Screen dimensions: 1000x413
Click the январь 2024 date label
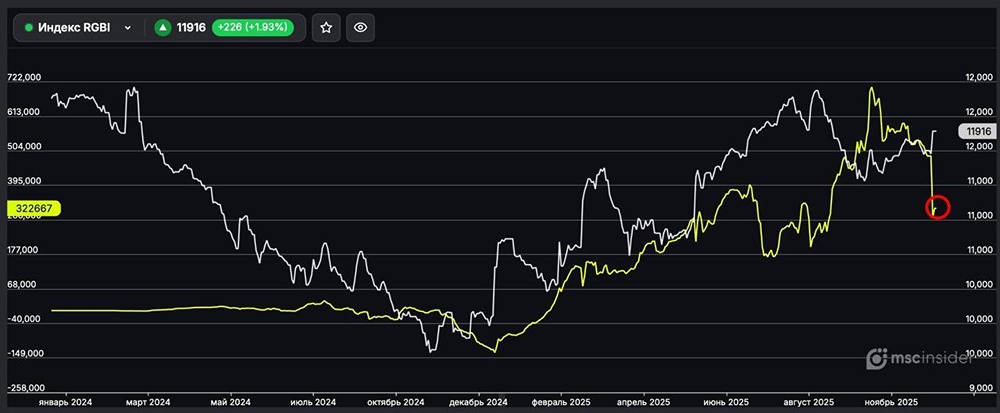pyautogui.click(x=67, y=402)
